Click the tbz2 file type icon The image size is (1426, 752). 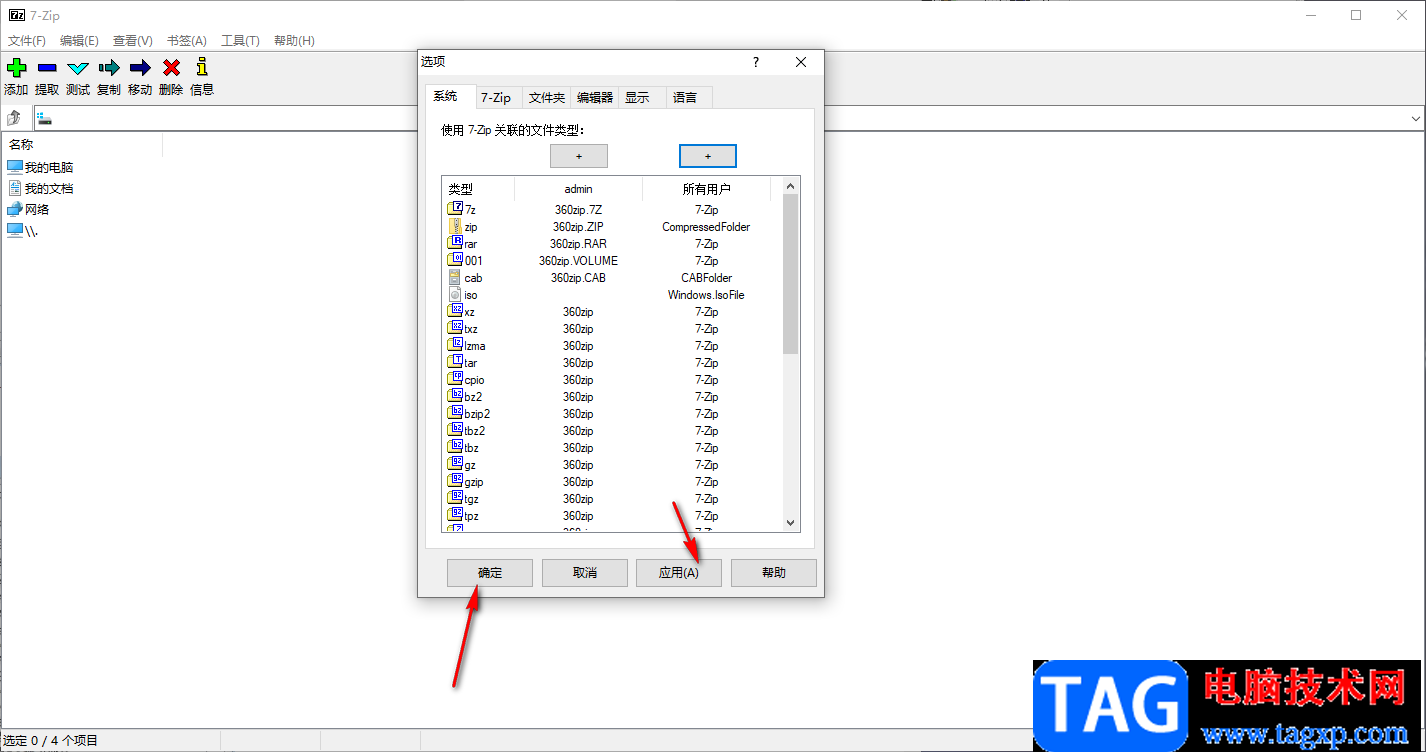point(455,430)
